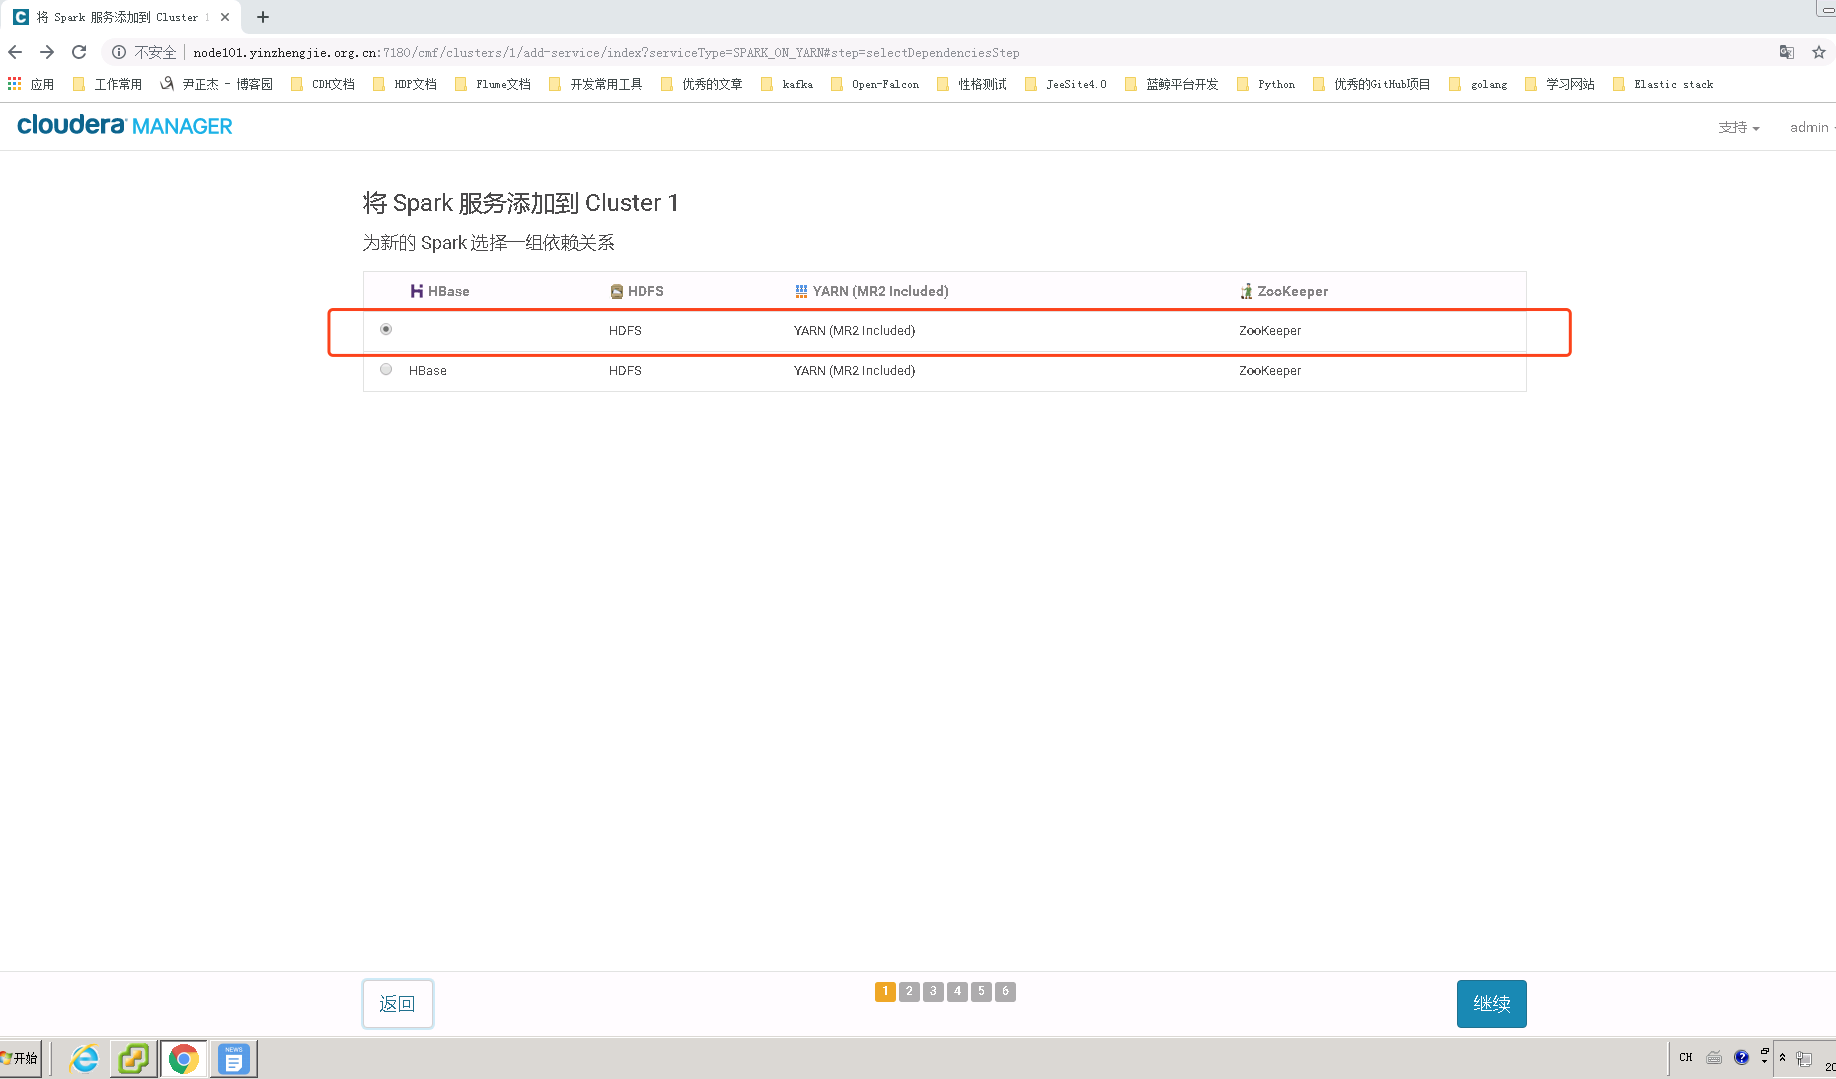Click the bookmark star in address bar
Viewport: 1836px width, 1079px height.
1817,52
